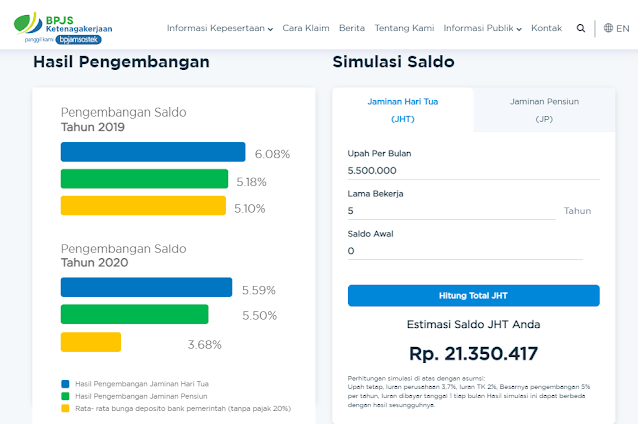
Task: Expand Informasi Kepesertaan dropdown menu
Action: pyautogui.click(x=220, y=28)
